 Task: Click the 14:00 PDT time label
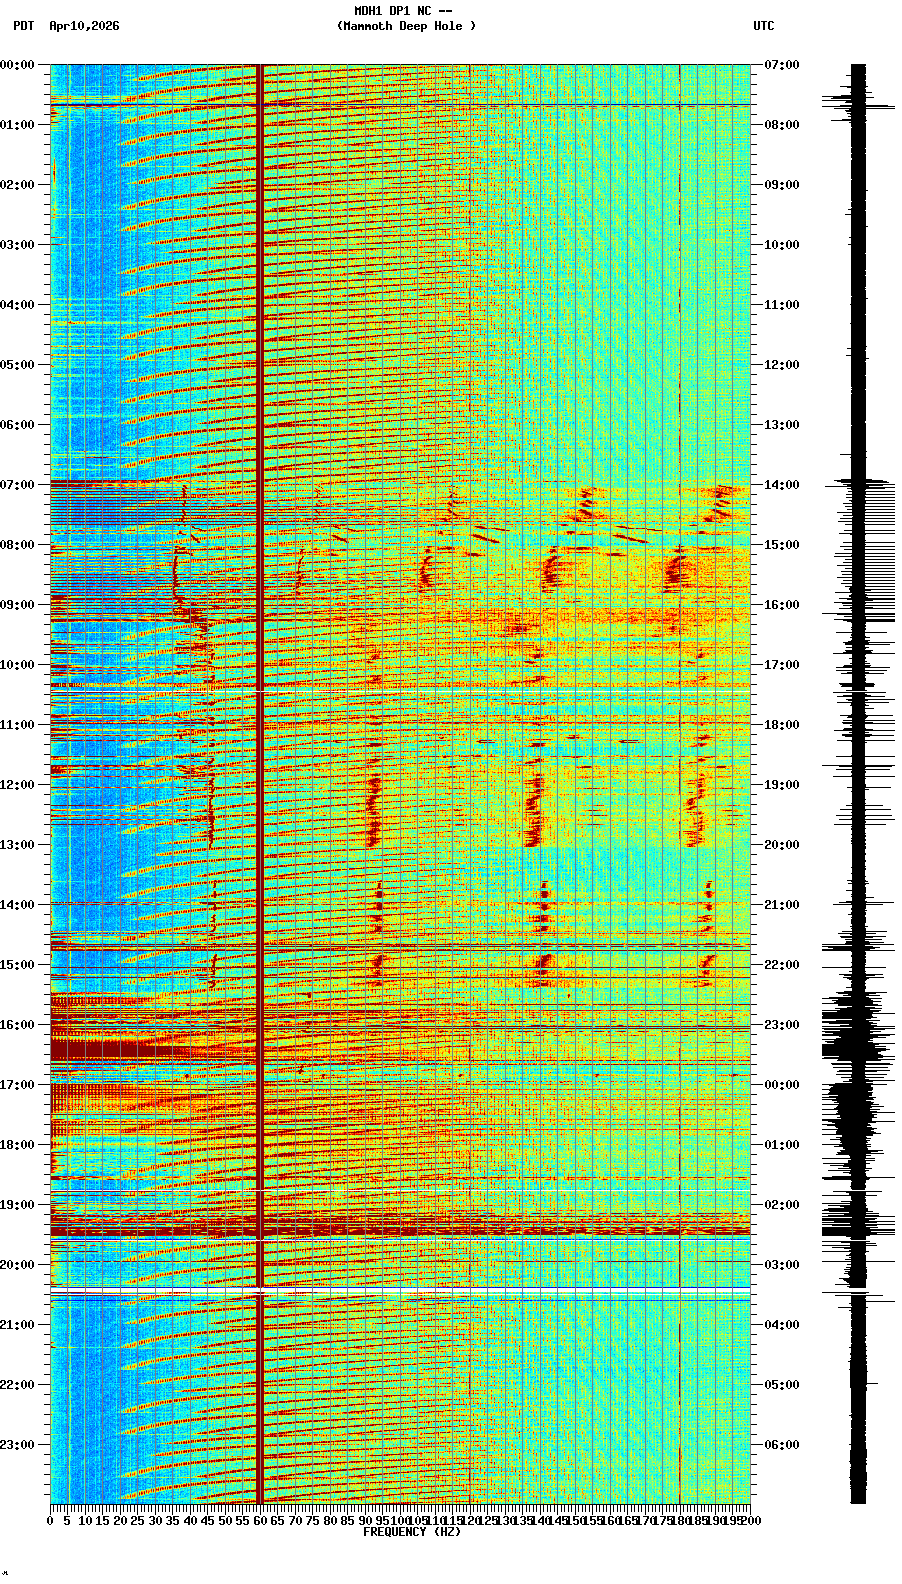tap(18, 905)
